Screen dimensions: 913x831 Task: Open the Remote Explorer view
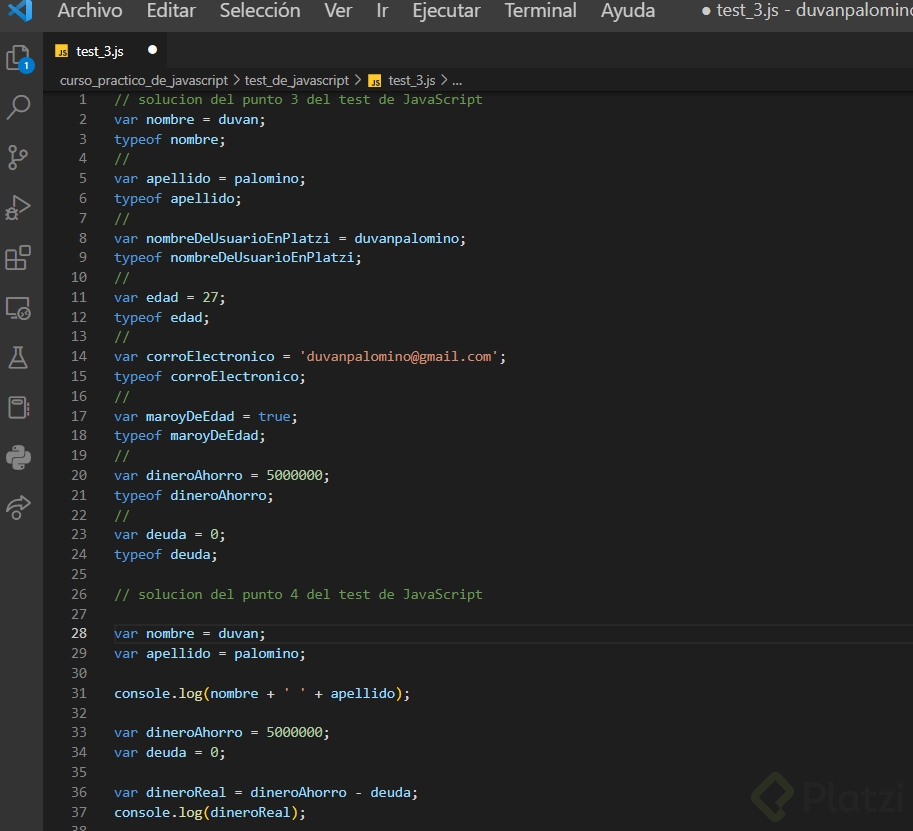click(18, 308)
